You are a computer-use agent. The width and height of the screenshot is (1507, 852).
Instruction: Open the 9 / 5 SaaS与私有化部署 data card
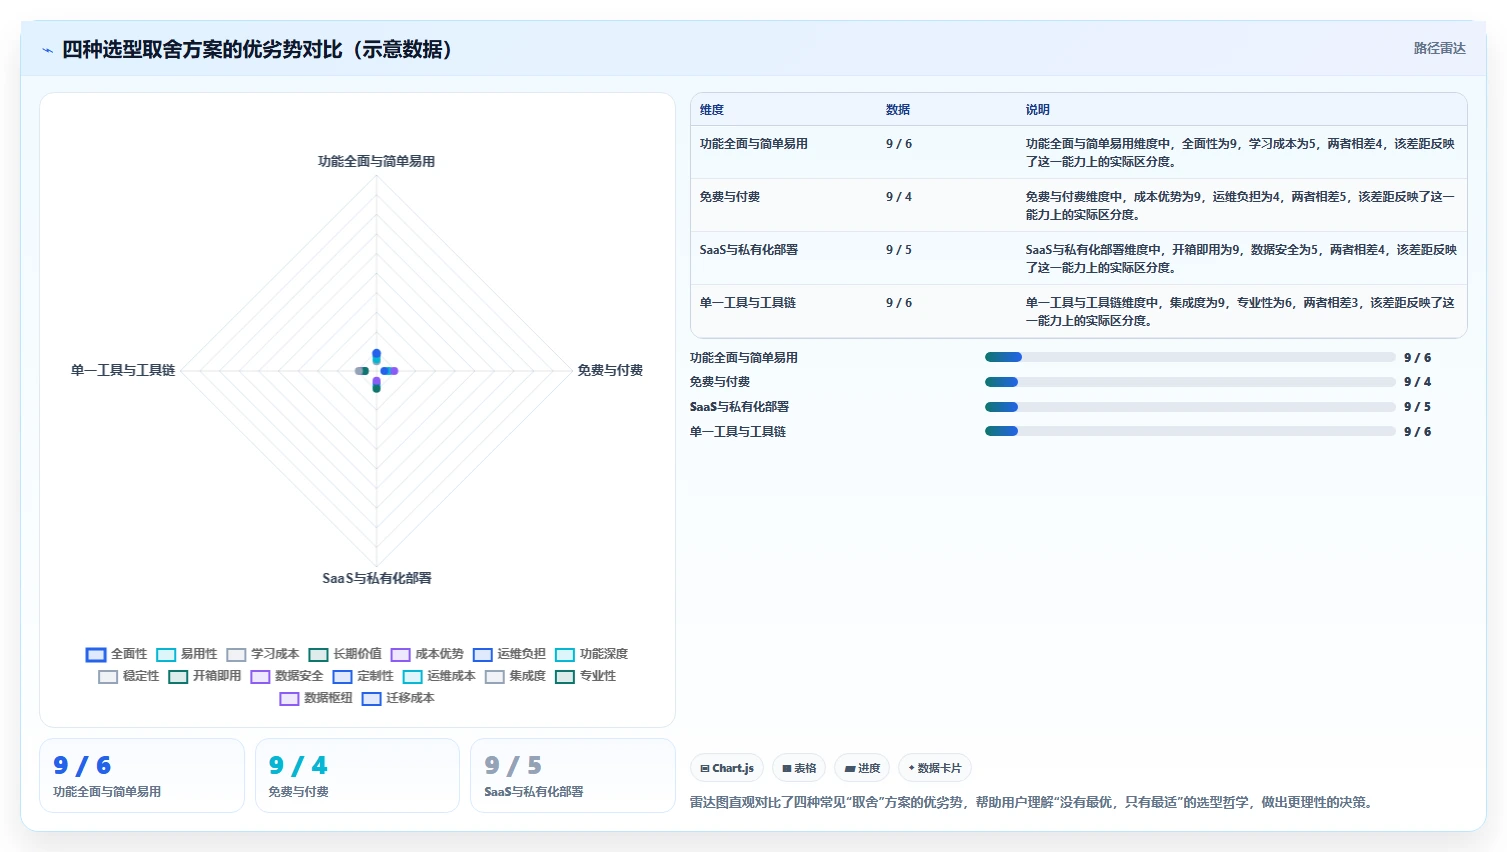click(x=573, y=776)
